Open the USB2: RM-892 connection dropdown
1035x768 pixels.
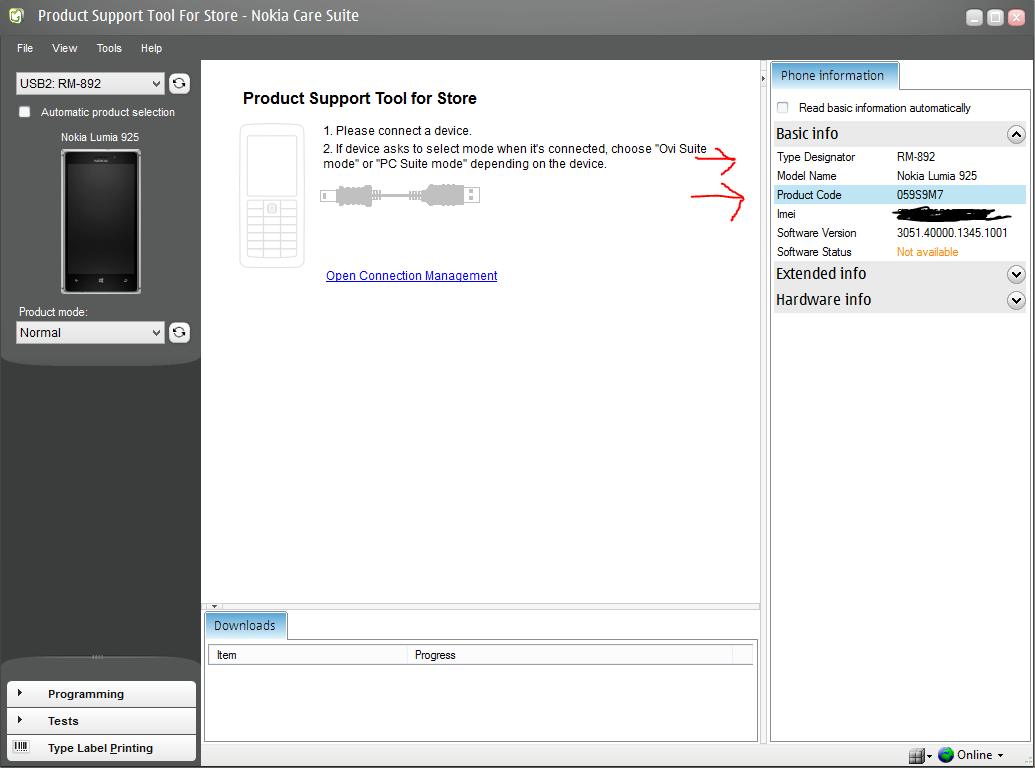click(x=90, y=84)
